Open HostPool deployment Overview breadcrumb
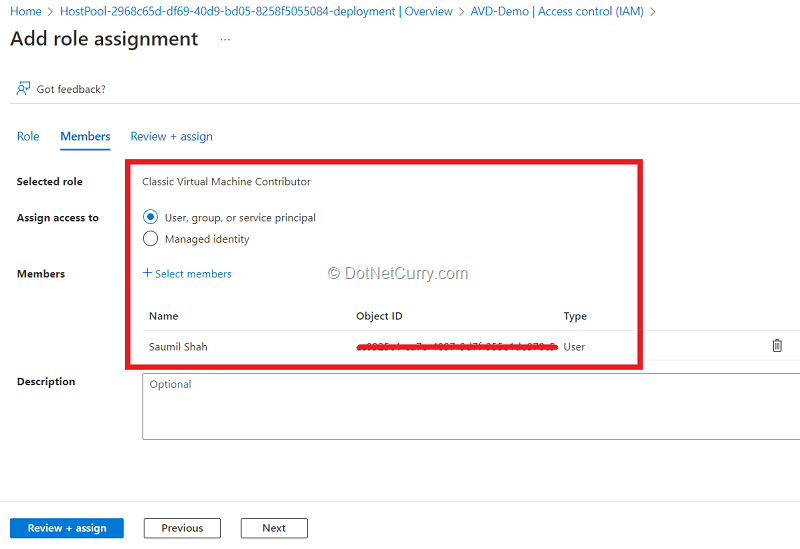 click(256, 11)
